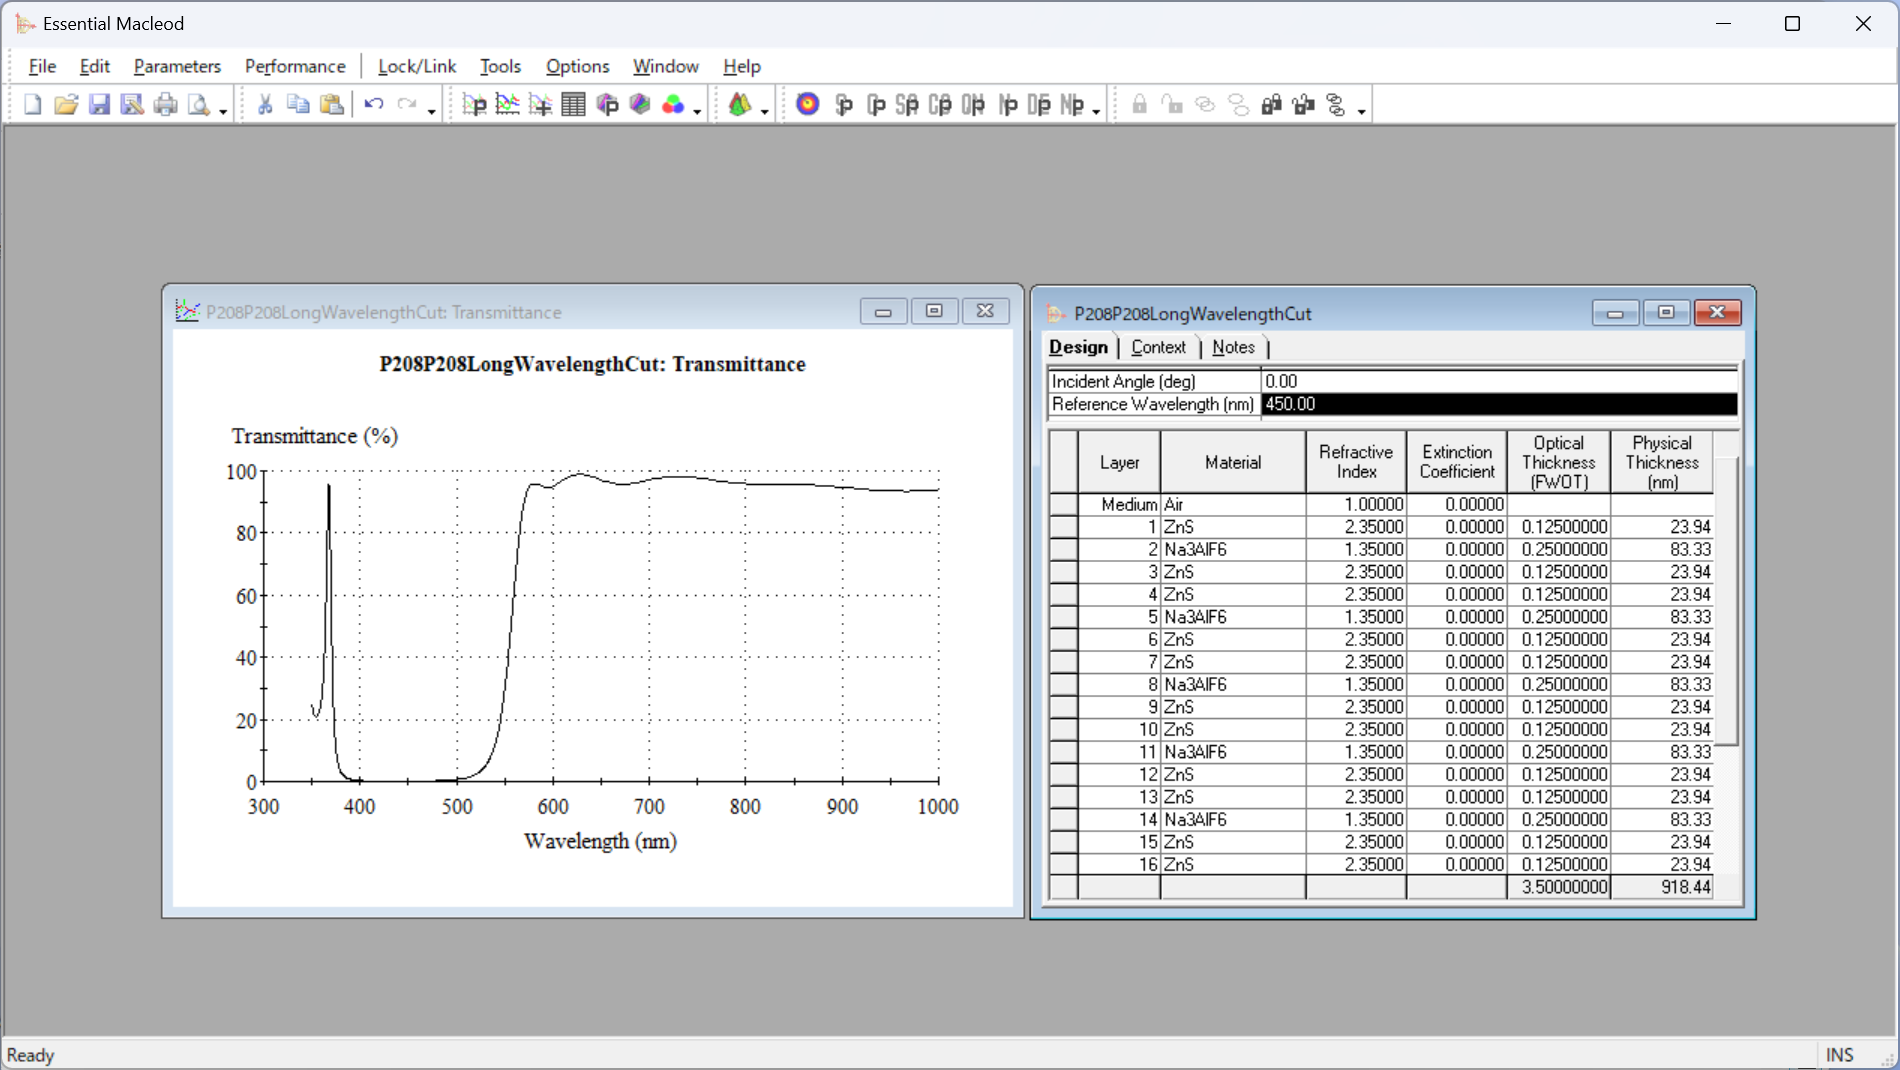Expand the plot toolbar overflow arrow

point(697,110)
